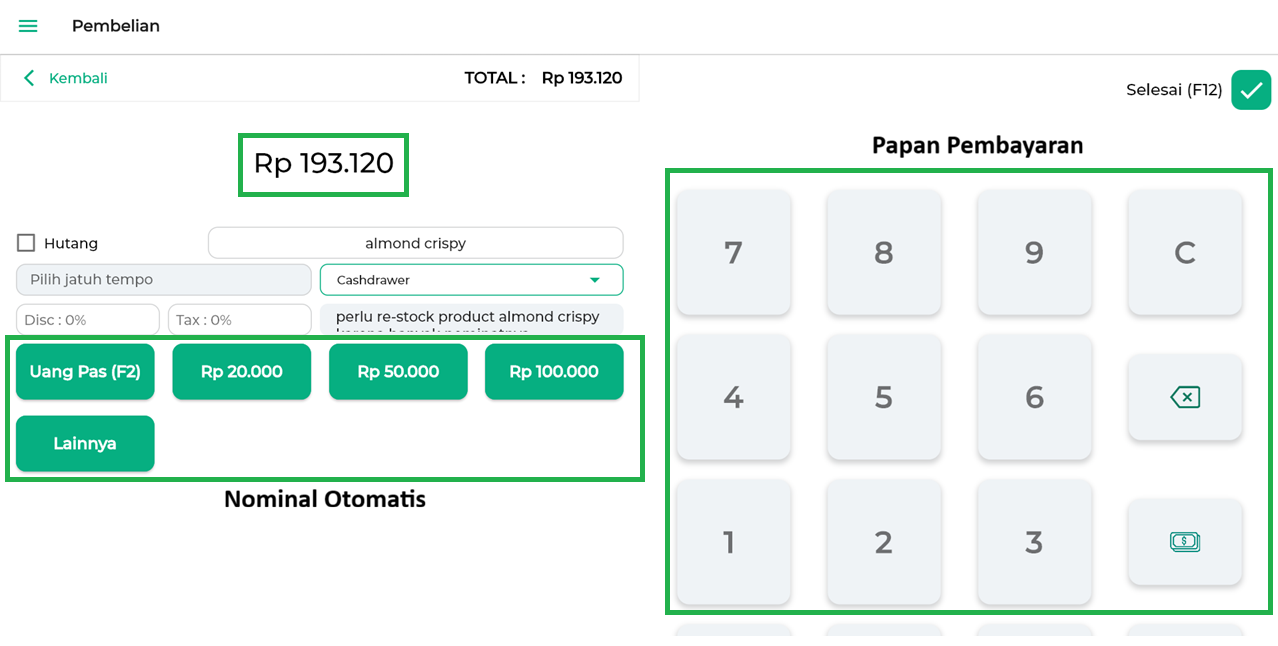This screenshot has height=646, width=1278.
Task: Click the Tax percentage input field
Action: pos(240,320)
